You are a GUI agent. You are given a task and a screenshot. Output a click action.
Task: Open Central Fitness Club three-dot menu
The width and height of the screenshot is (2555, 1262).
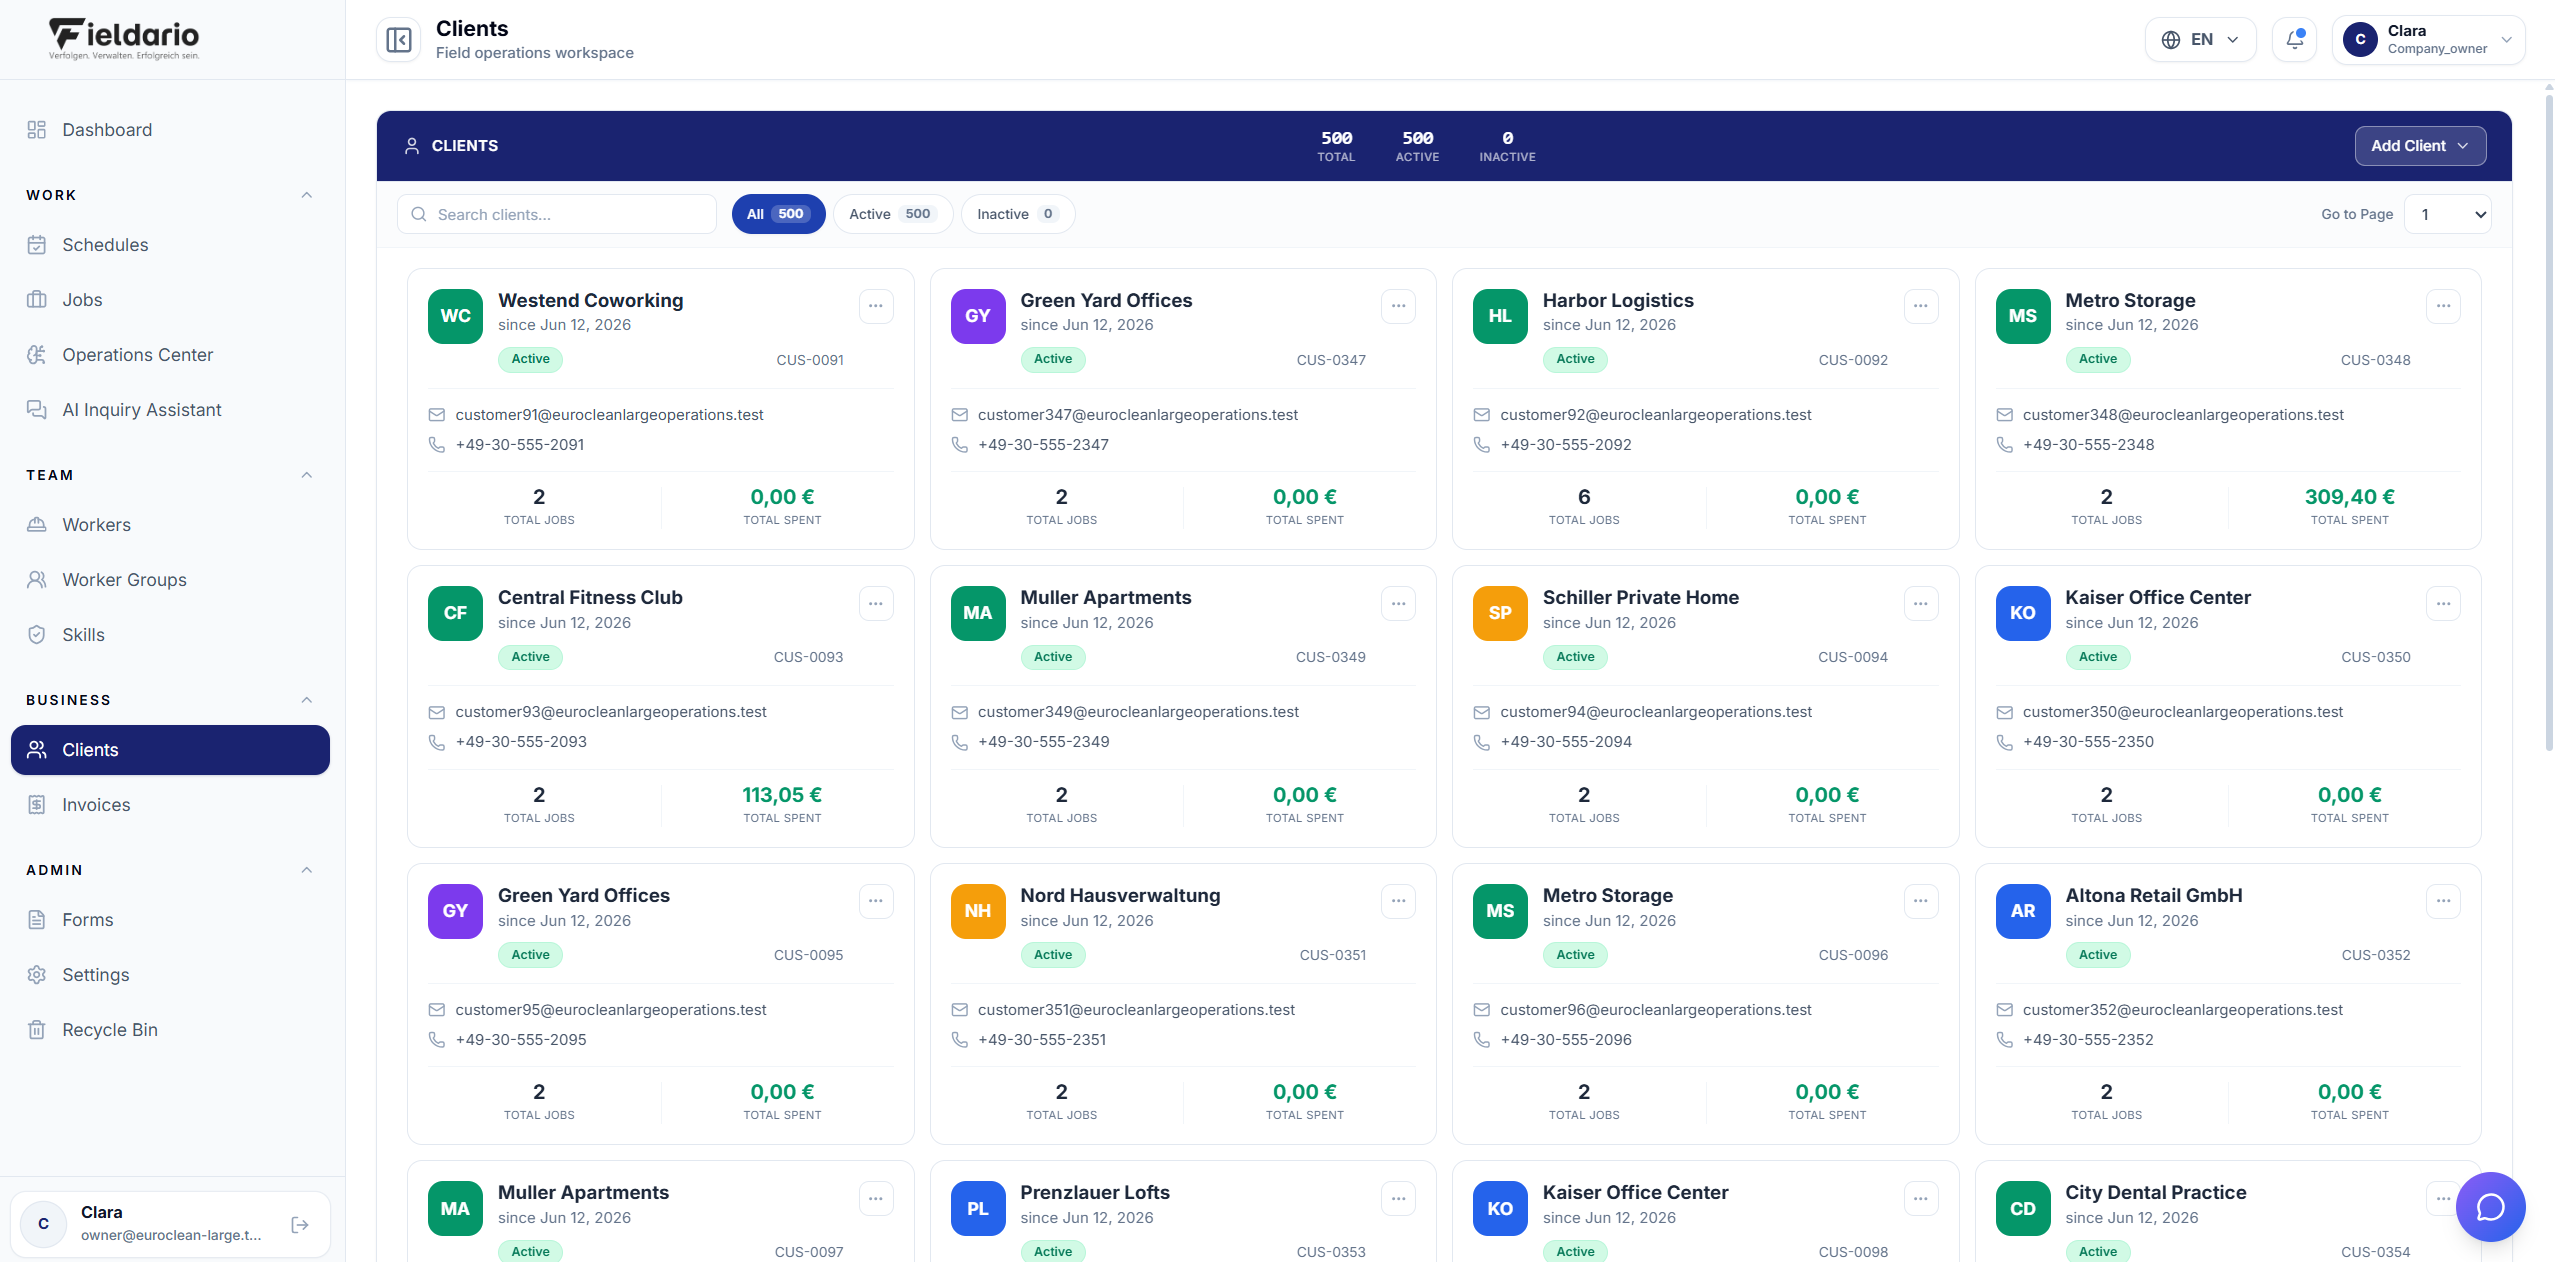(876, 604)
